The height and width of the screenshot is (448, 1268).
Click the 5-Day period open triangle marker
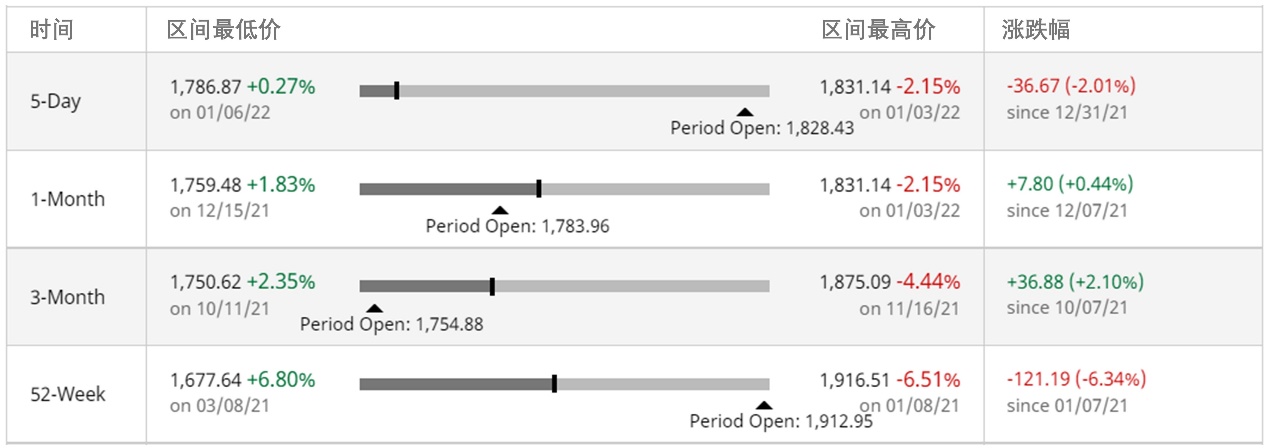pyautogui.click(x=743, y=113)
